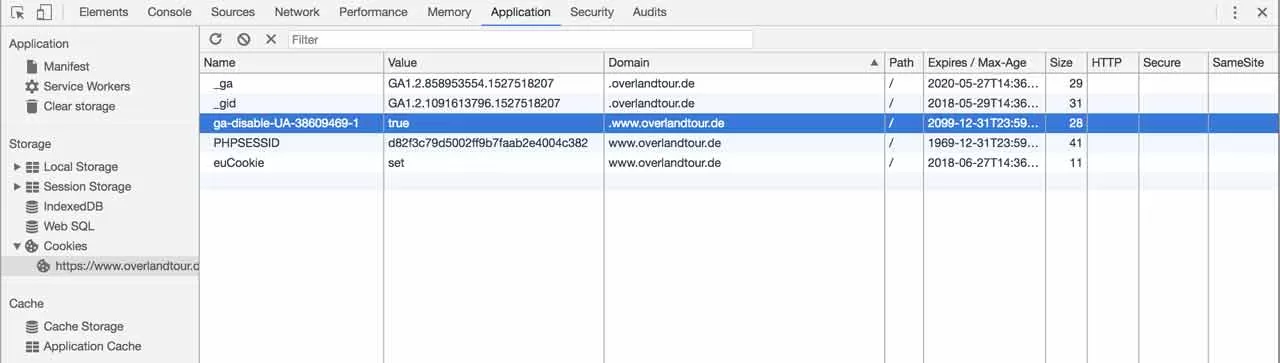1280x363 pixels.
Task: Switch to the Elements tab
Action: [103, 12]
